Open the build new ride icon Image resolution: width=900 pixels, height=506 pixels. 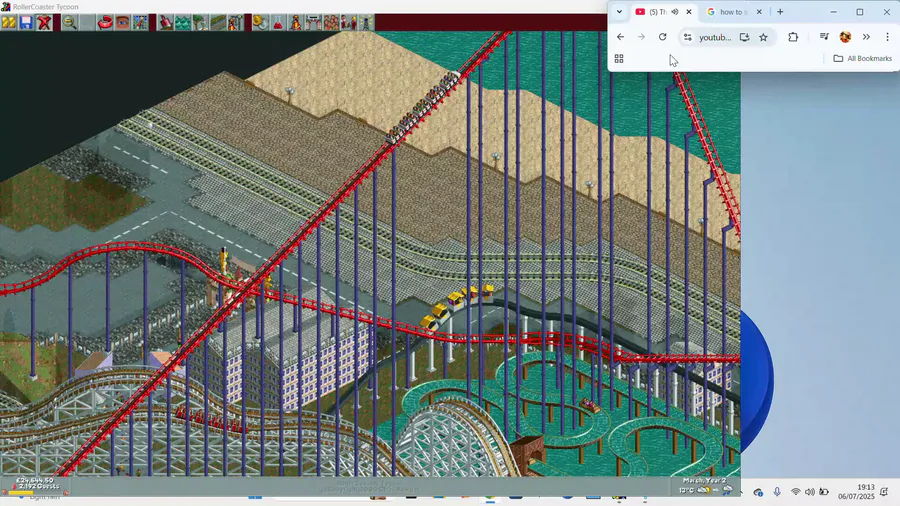point(235,22)
